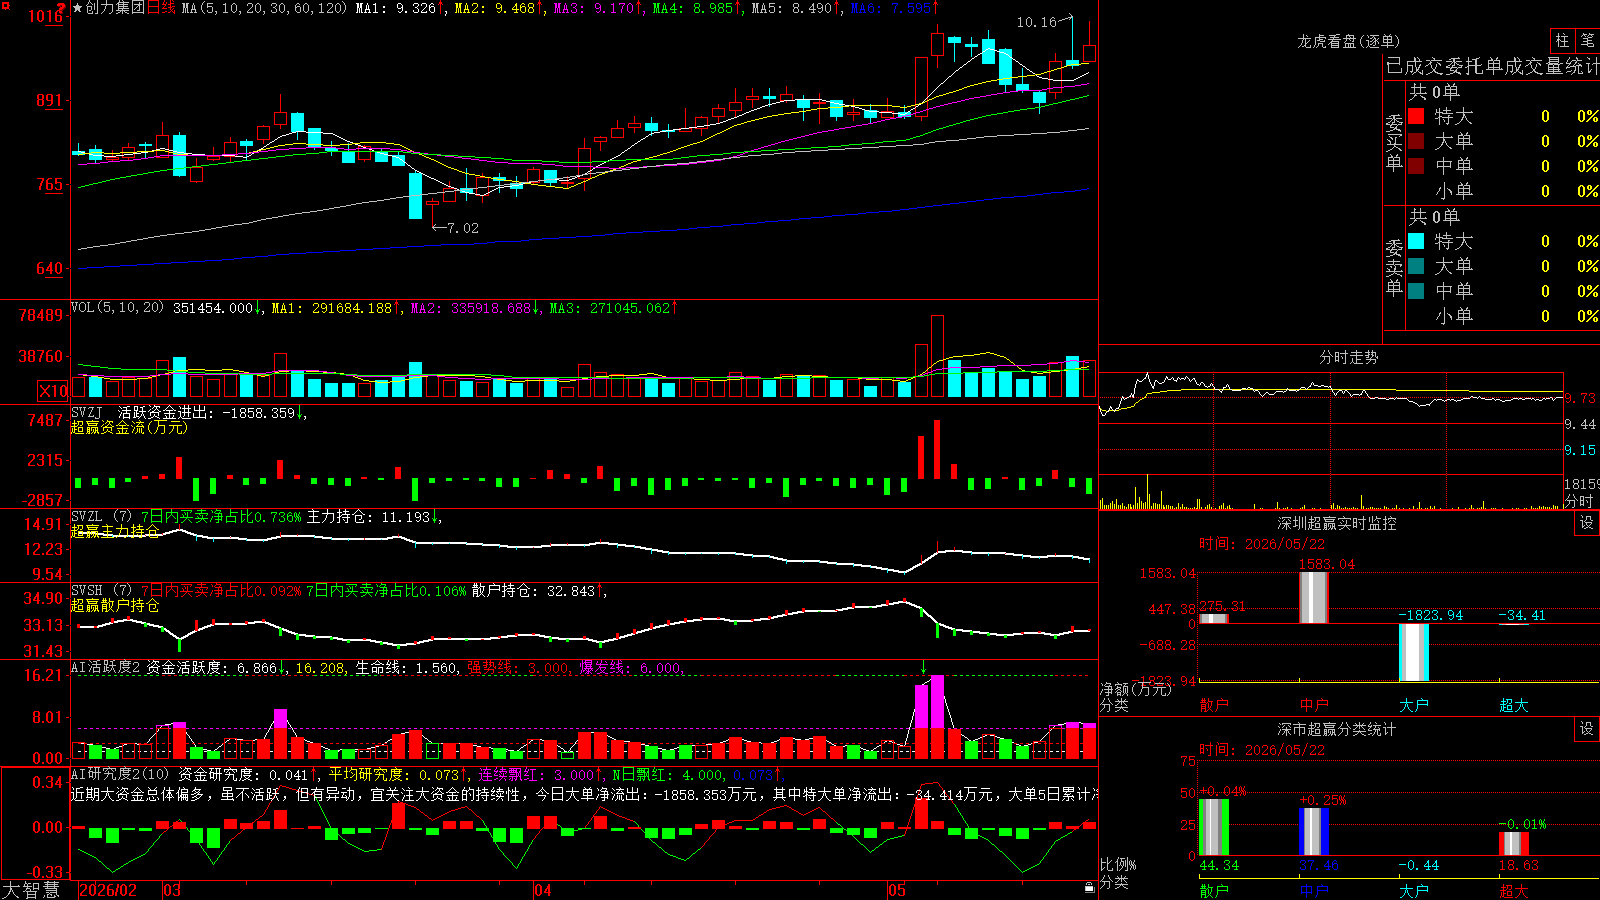
Task: Click the 大智慧 logo at bottom-left
Action: click(x=31, y=890)
